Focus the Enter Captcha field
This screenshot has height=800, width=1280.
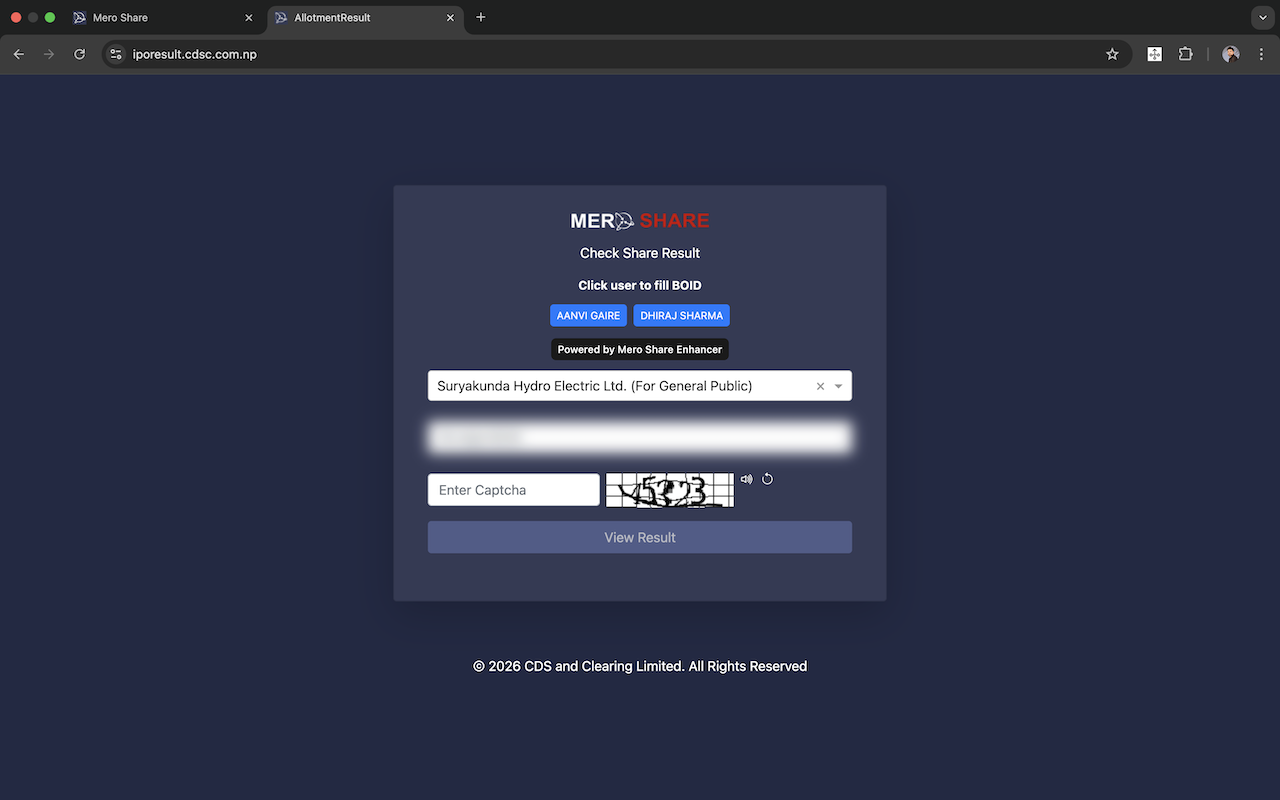pyautogui.click(x=514, y=490)
